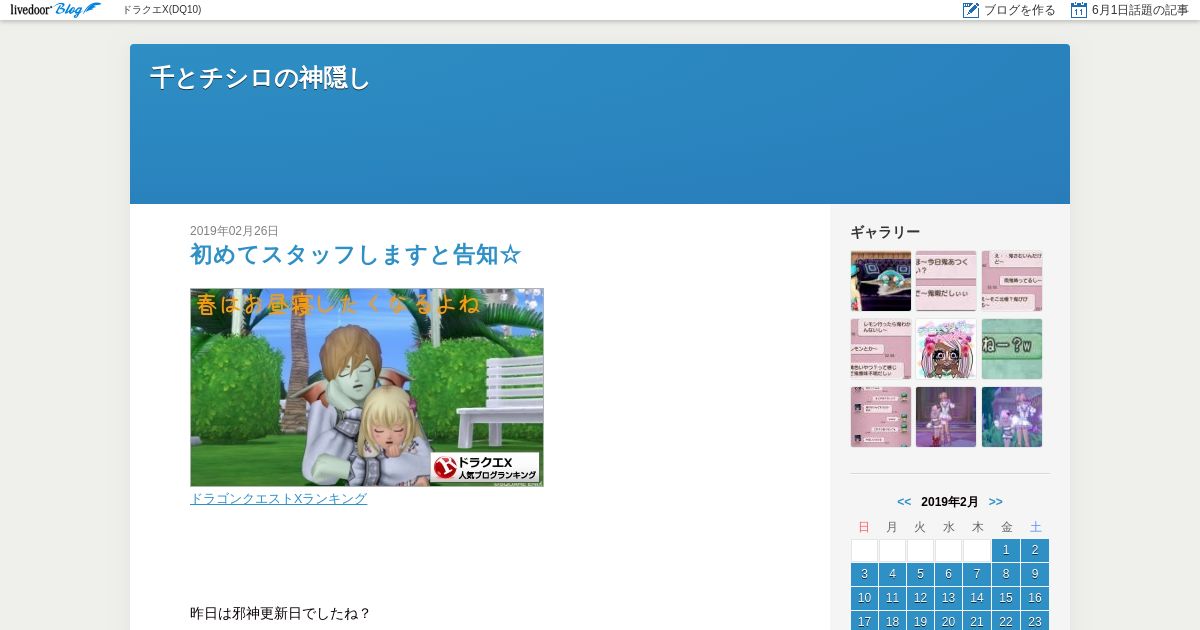The width and height of the screenshot is (1200, 630).
Task: Select calendar date 3
Action: [864, 574]
